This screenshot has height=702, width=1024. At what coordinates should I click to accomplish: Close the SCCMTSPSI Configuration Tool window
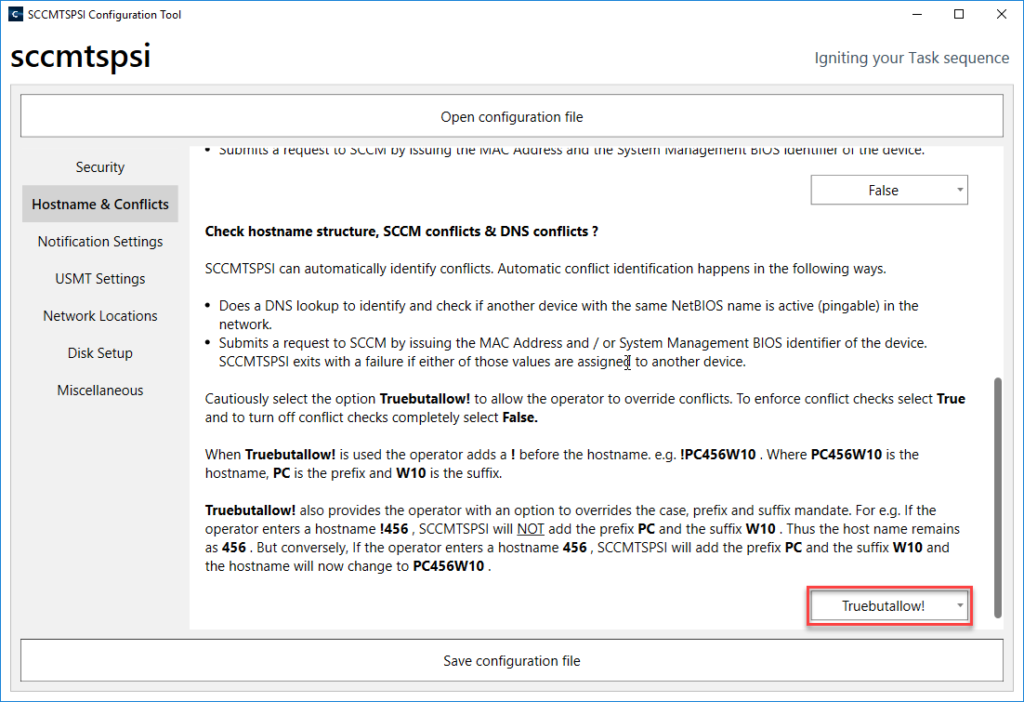click(x=1002, y=15)
